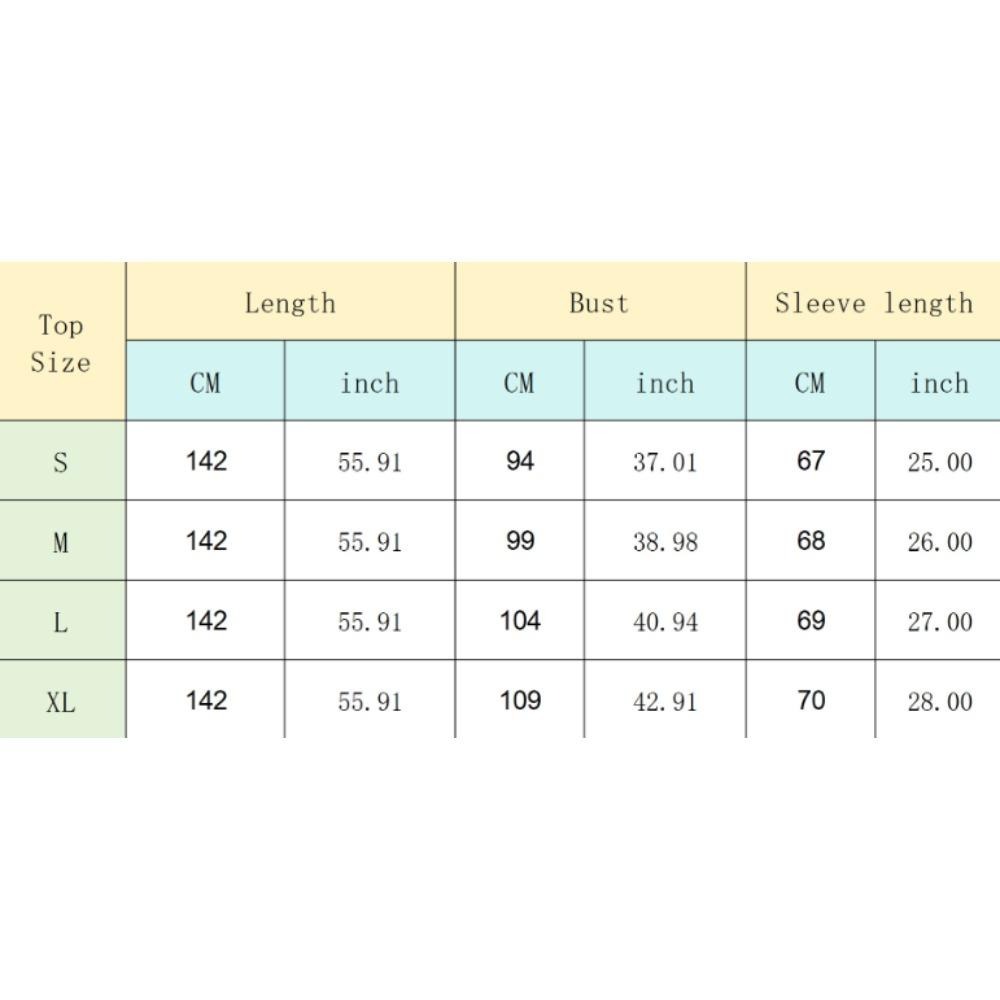Screen dimensions: 1000x1000
Task: Click the bust value 109 cell
Action: point(520,700)
